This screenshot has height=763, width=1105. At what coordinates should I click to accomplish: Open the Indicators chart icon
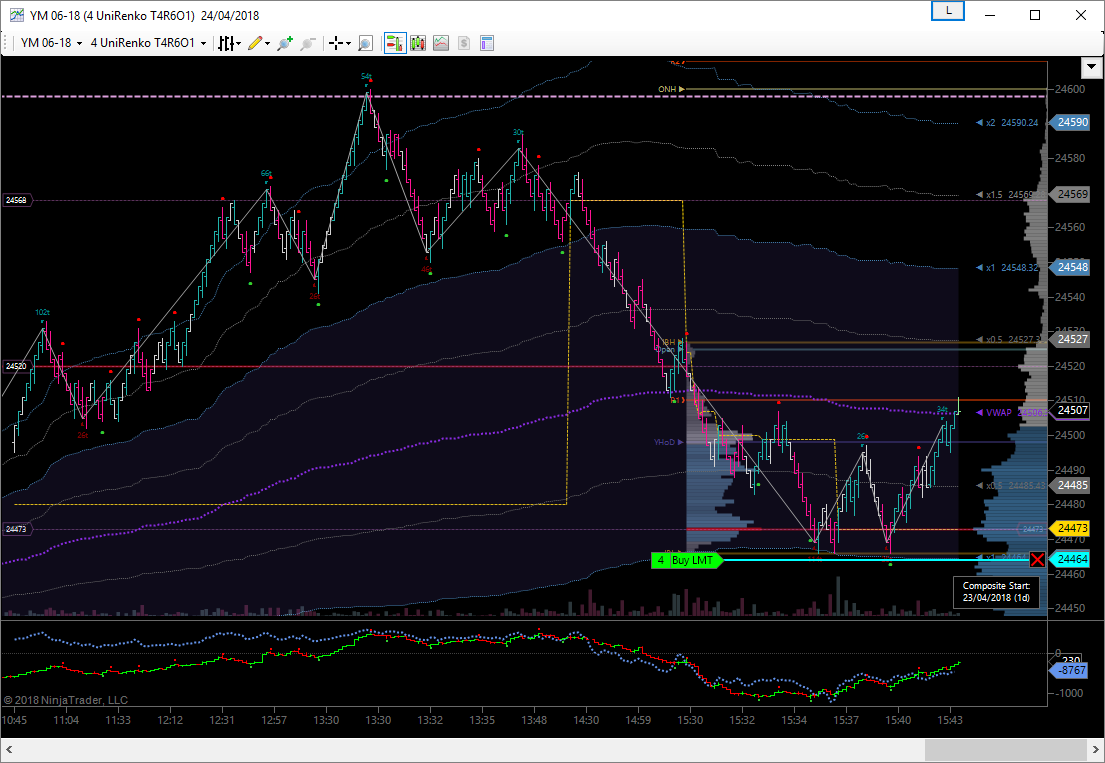coord(440,43)
